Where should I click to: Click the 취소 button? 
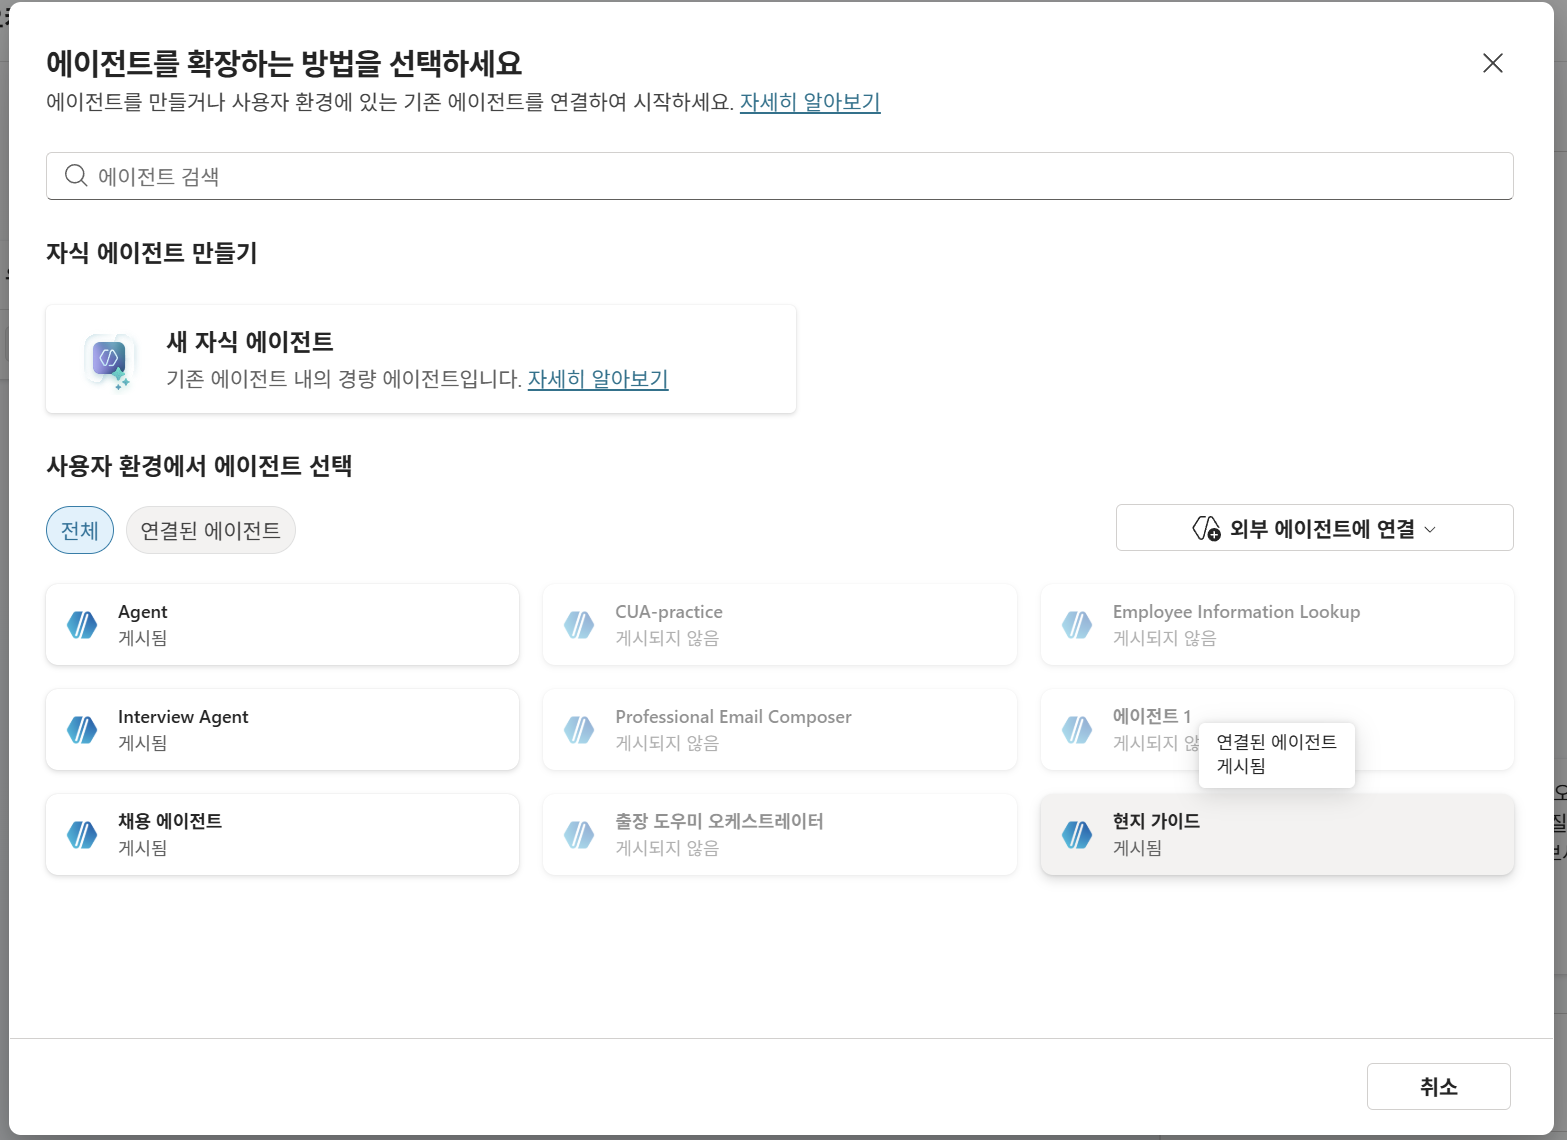(x=1438, y=1086)
